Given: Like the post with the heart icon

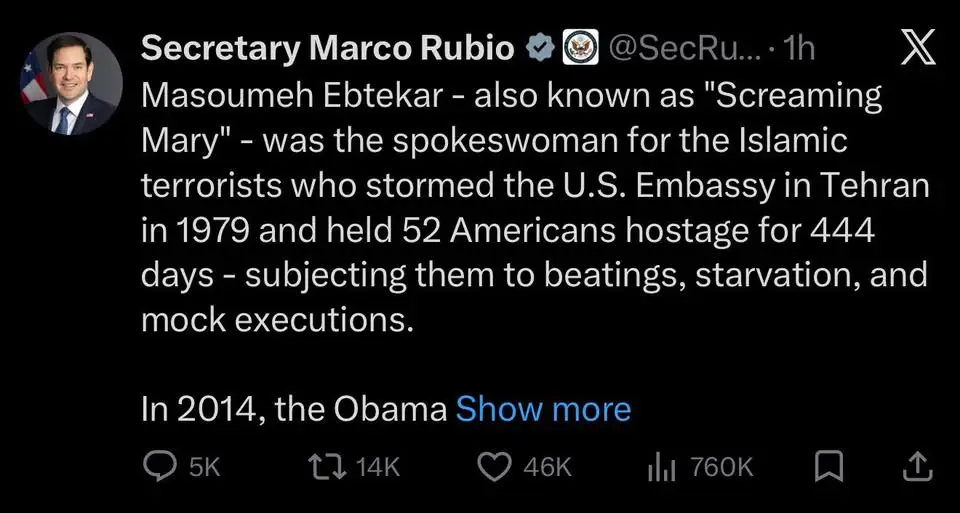Looking at the screenshot, I should pyautogui.click(x=494, y=466).
